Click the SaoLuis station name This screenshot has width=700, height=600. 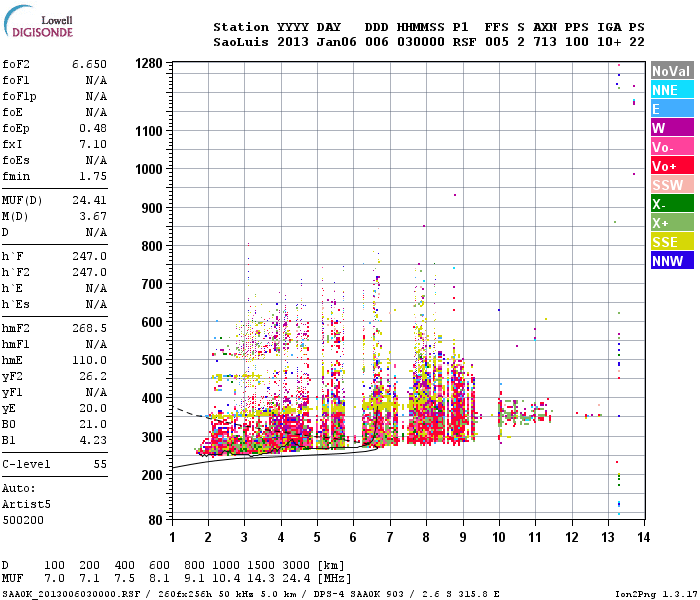(x=241, y=42)
